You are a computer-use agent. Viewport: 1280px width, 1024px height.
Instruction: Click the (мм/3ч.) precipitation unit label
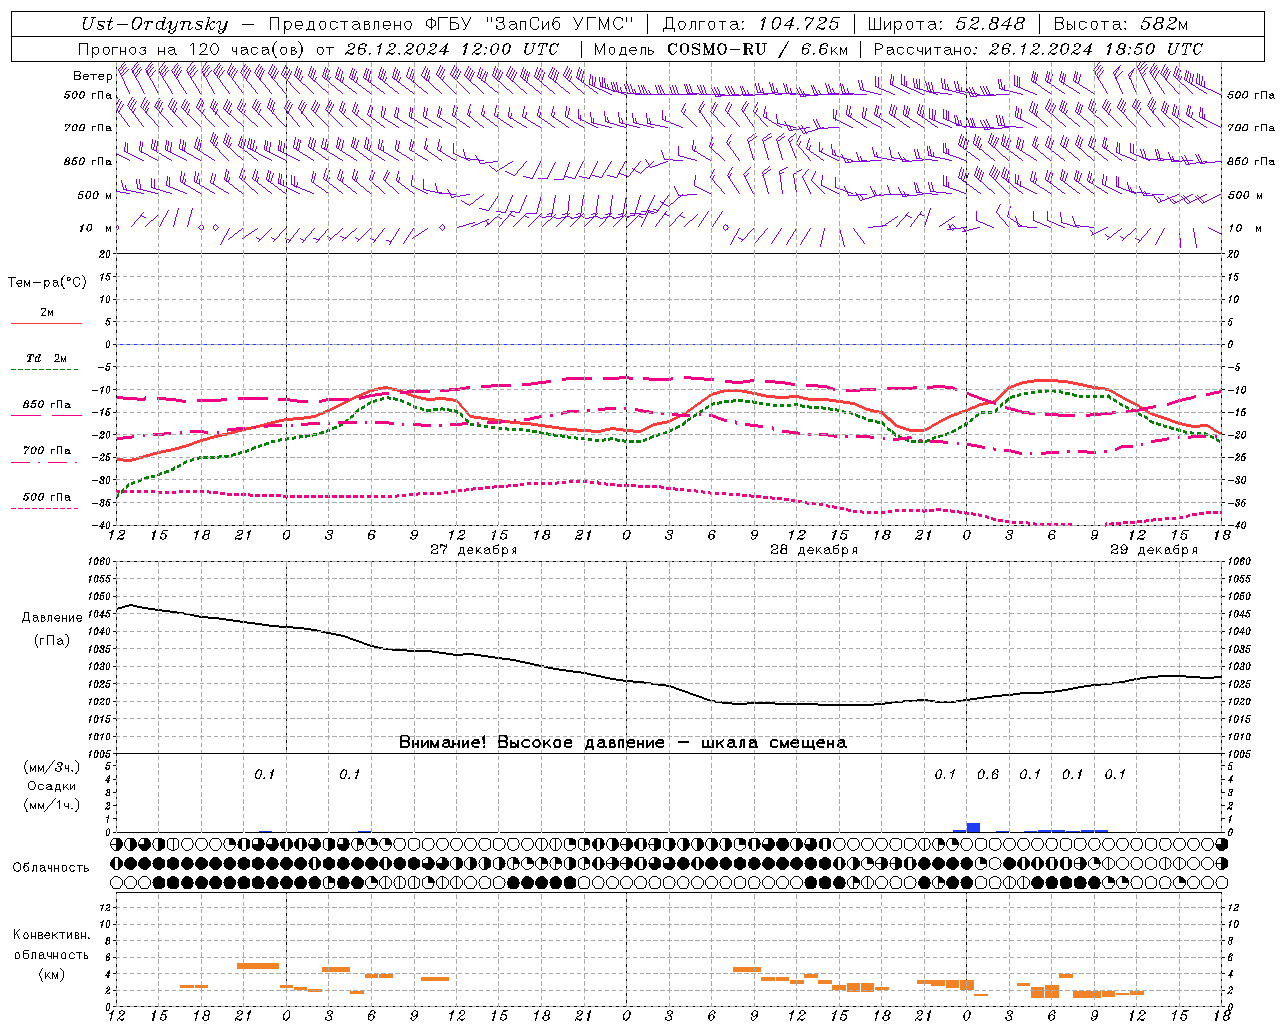51,767
